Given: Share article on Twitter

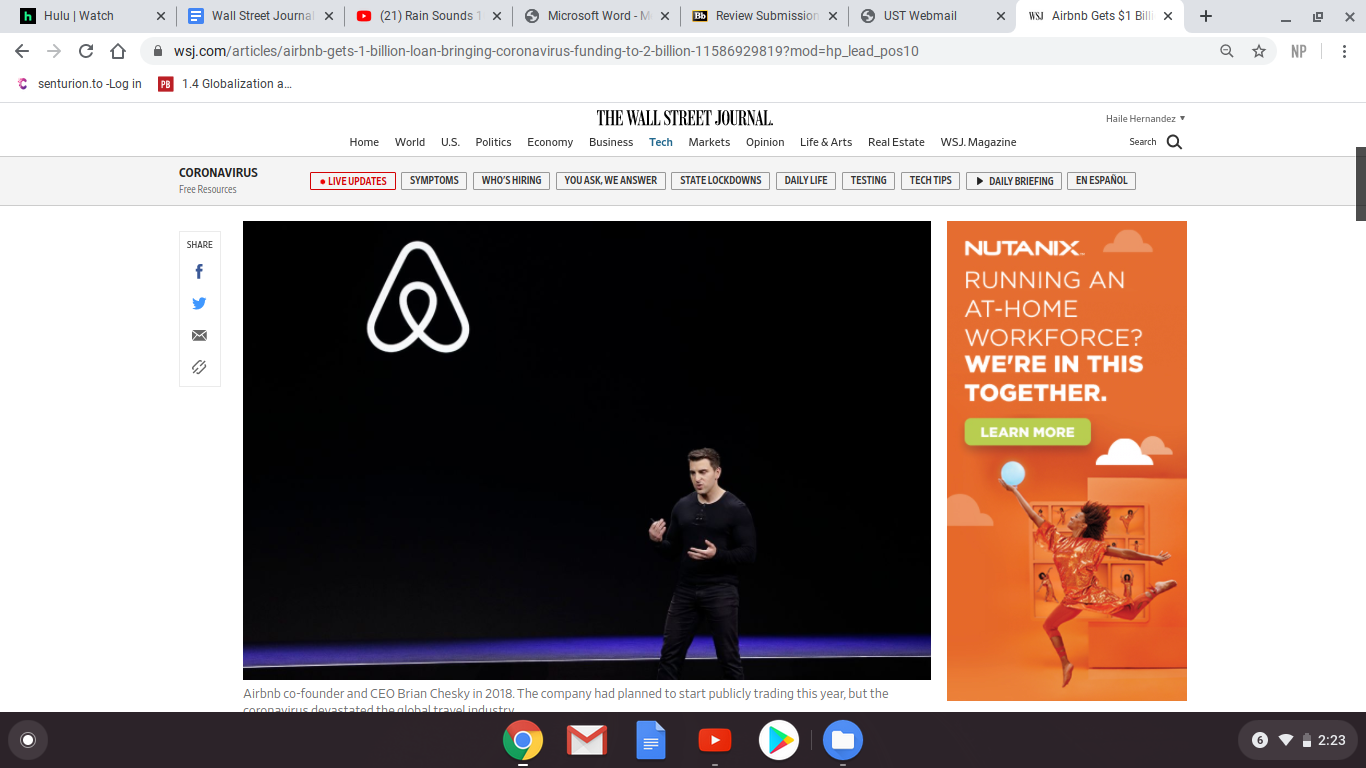Looking at the screenshot, I should pyautogui.click(x=199, y=303).
